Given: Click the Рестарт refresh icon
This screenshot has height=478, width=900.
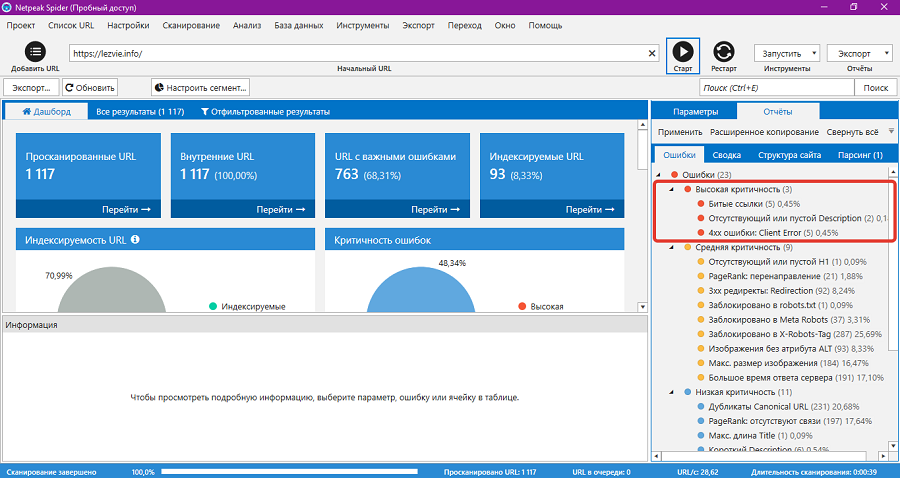Looking at the screenshot, I should coord(724,52).
